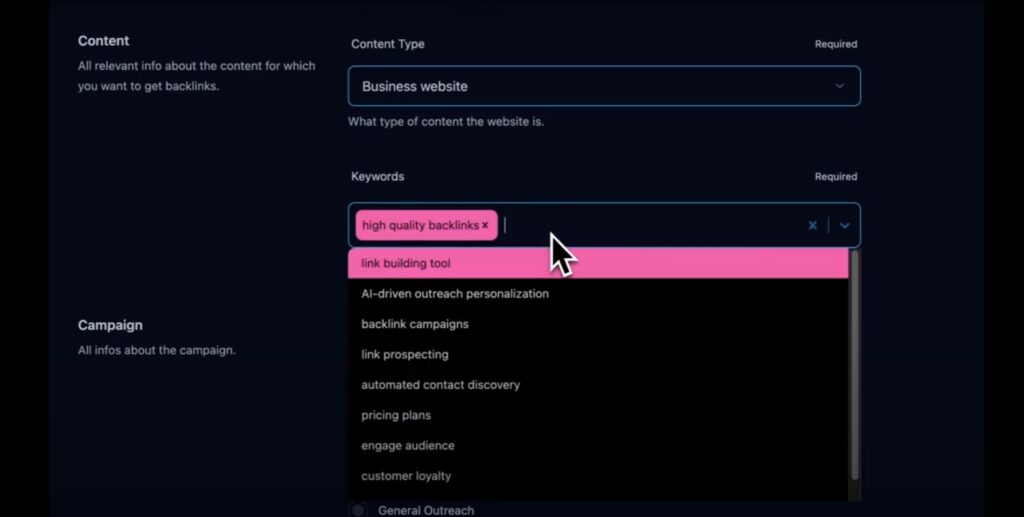Screen dimensions: 1024x517
Task: Click the keywords dropdown scrollbar
Action: [855, 366]
